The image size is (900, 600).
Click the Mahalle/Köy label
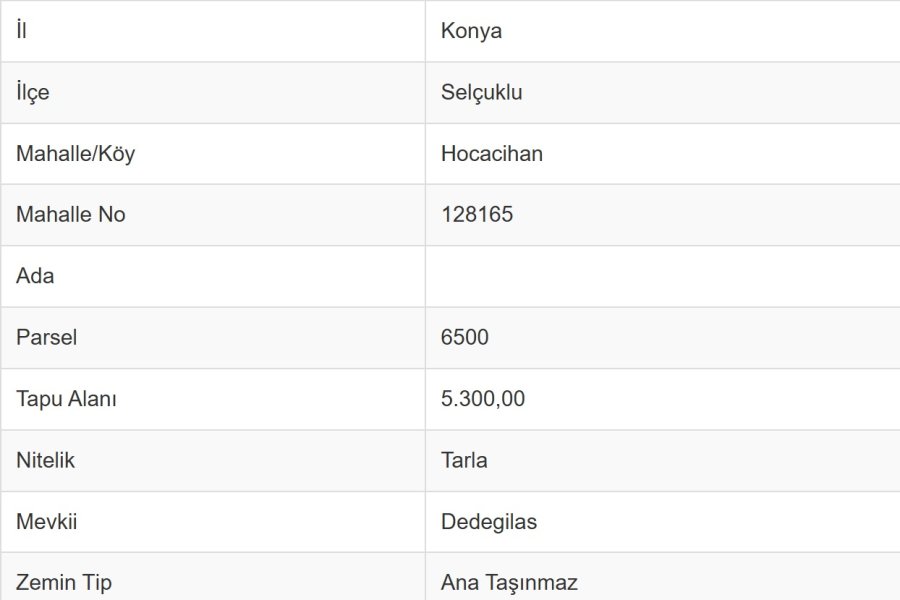click(75, 154)
